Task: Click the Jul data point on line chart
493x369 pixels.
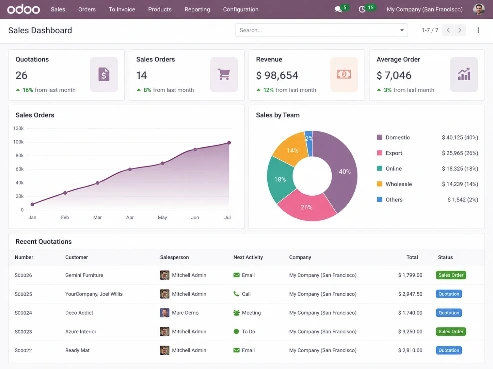Action: pos(229,143)
